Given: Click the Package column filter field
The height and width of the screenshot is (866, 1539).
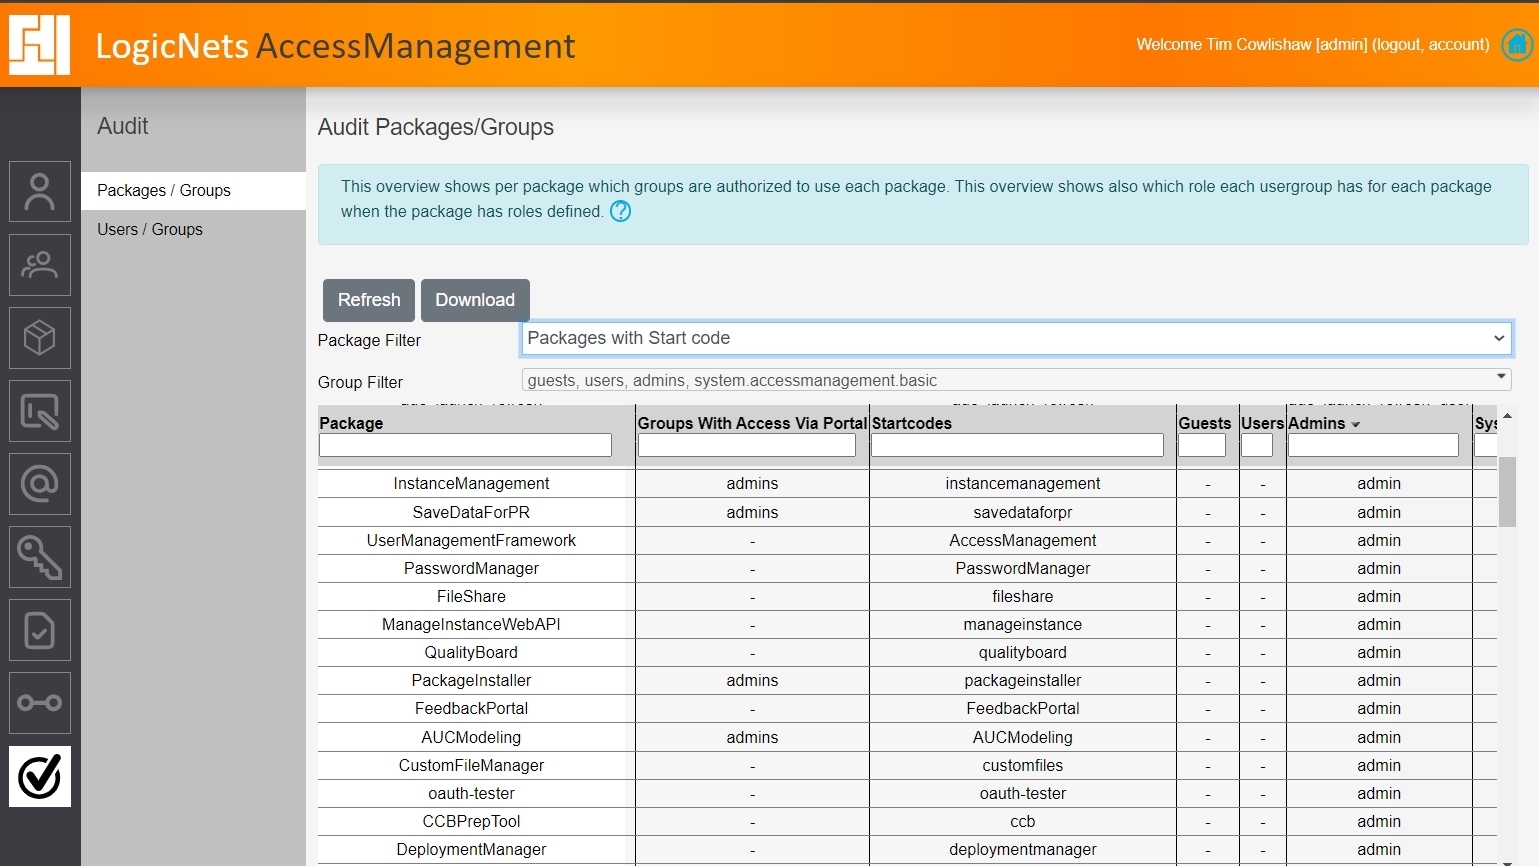Looking at the screenshot, I should [465, 445].
